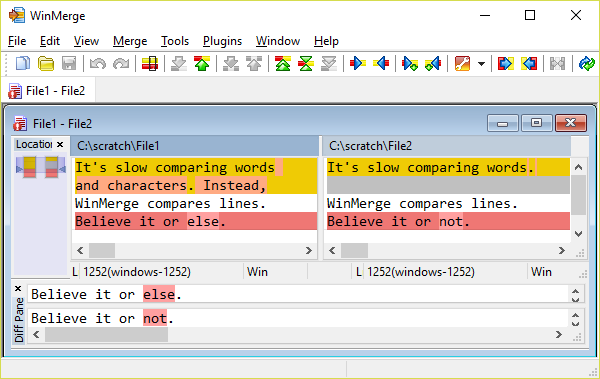Image resolution: width=600 pixels, height=379 pixels.
Task: Click Diff Pane scrollbar right arrow
Action: tap(559, 335)
